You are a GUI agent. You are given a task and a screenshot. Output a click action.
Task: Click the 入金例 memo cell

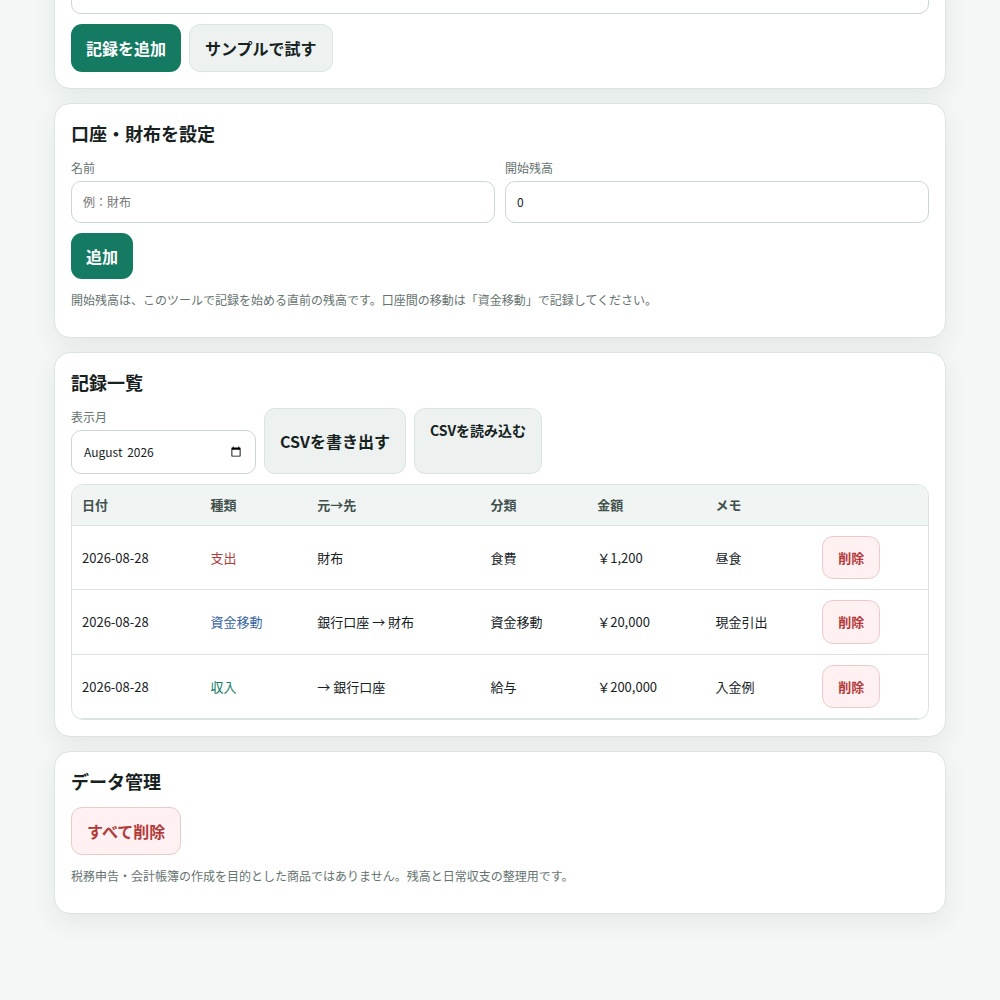(x=735, y=688)
